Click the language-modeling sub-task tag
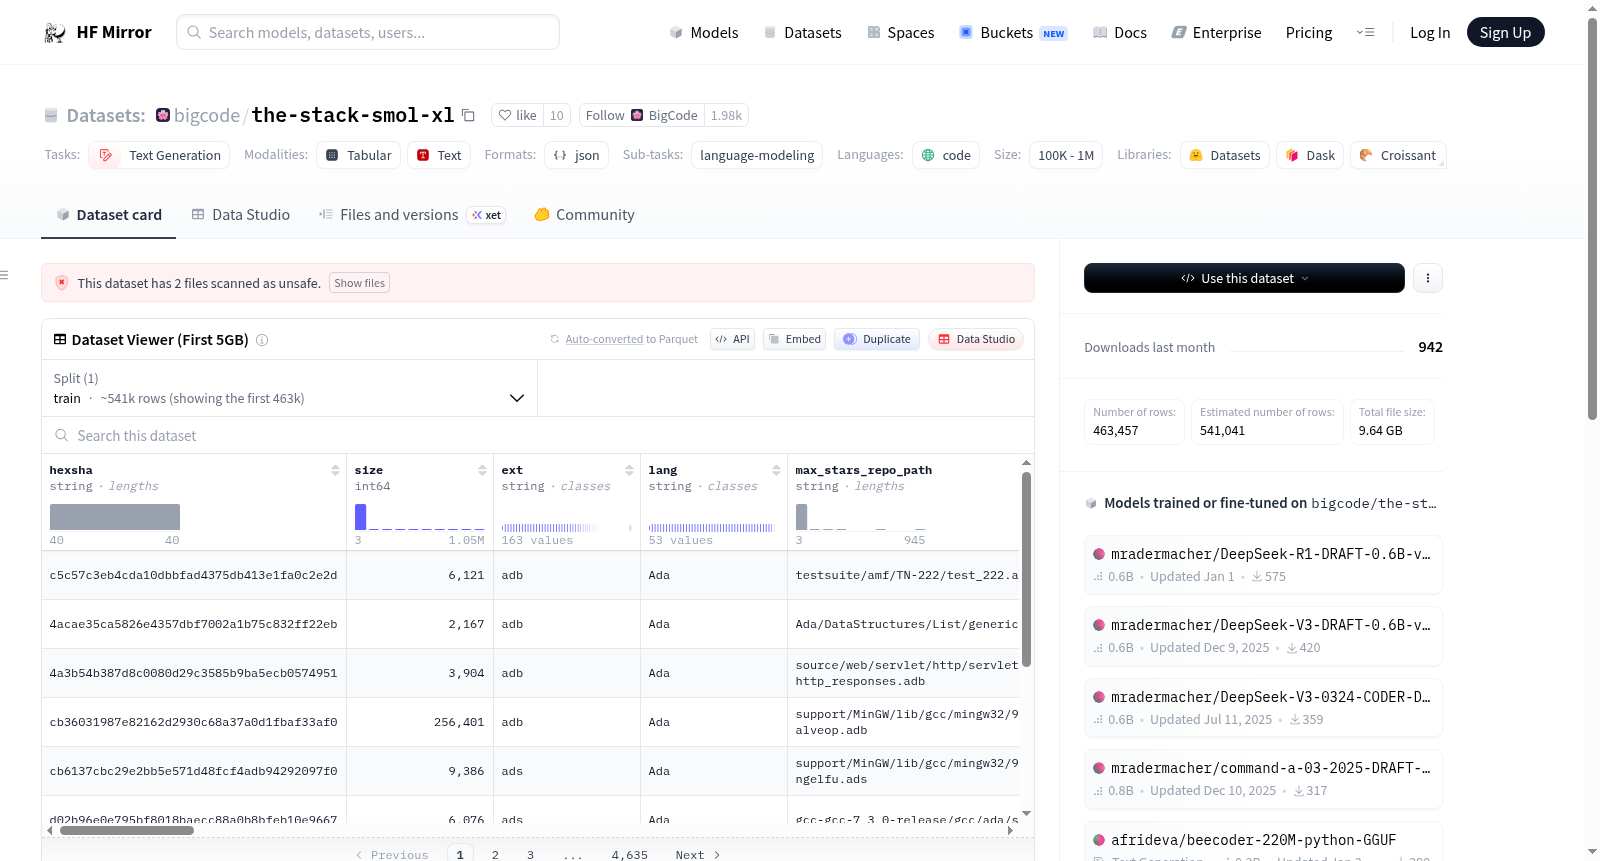Viewport: 1600px width, 861px height. [x=757, y=155]
